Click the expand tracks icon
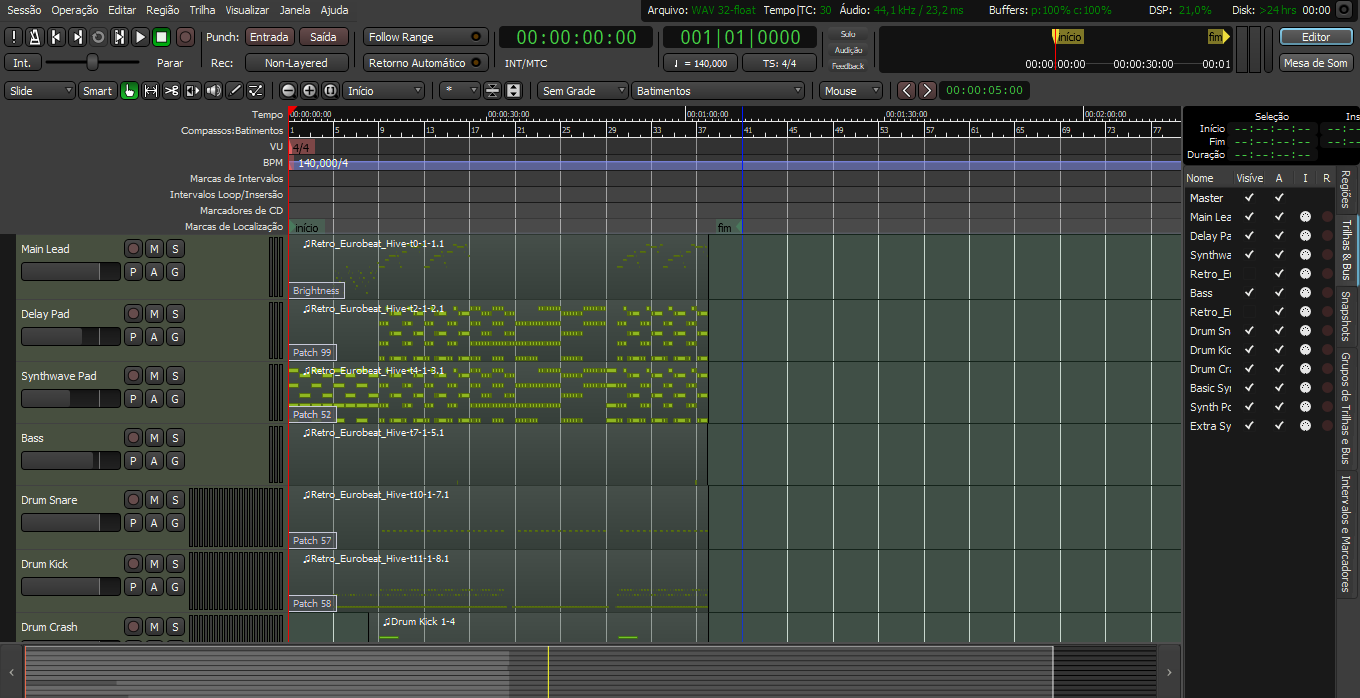 [513, 91]
